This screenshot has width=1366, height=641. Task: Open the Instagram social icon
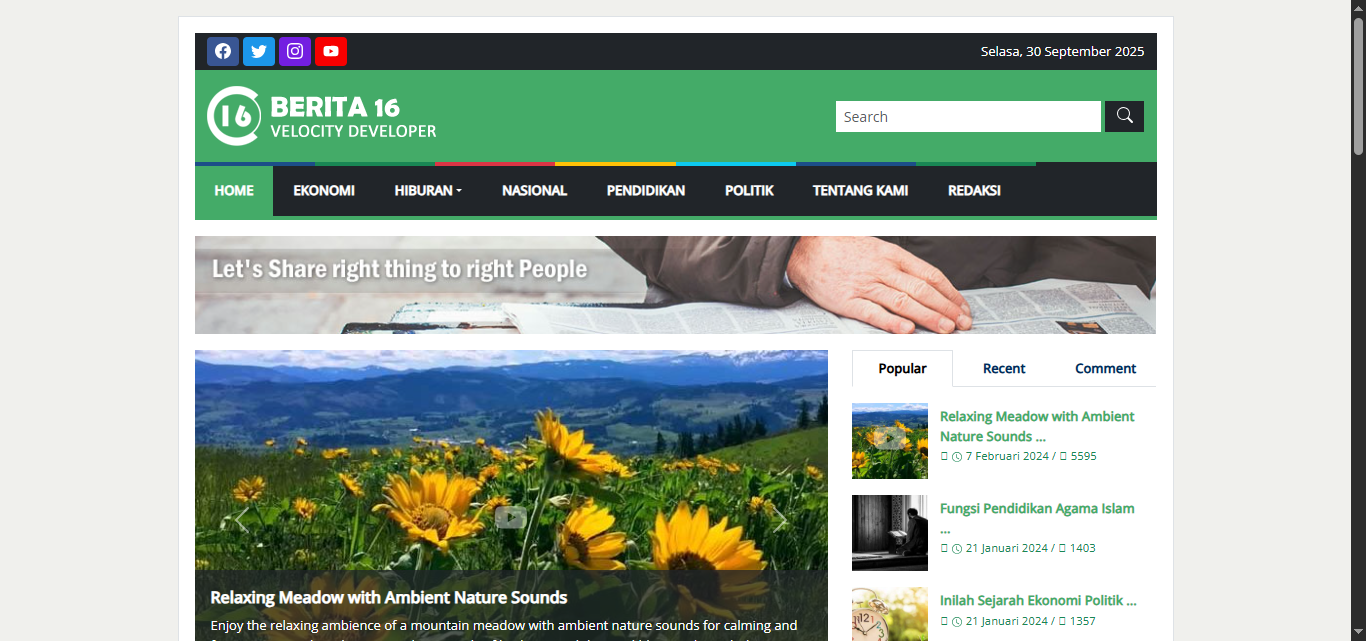pos(295,52)
